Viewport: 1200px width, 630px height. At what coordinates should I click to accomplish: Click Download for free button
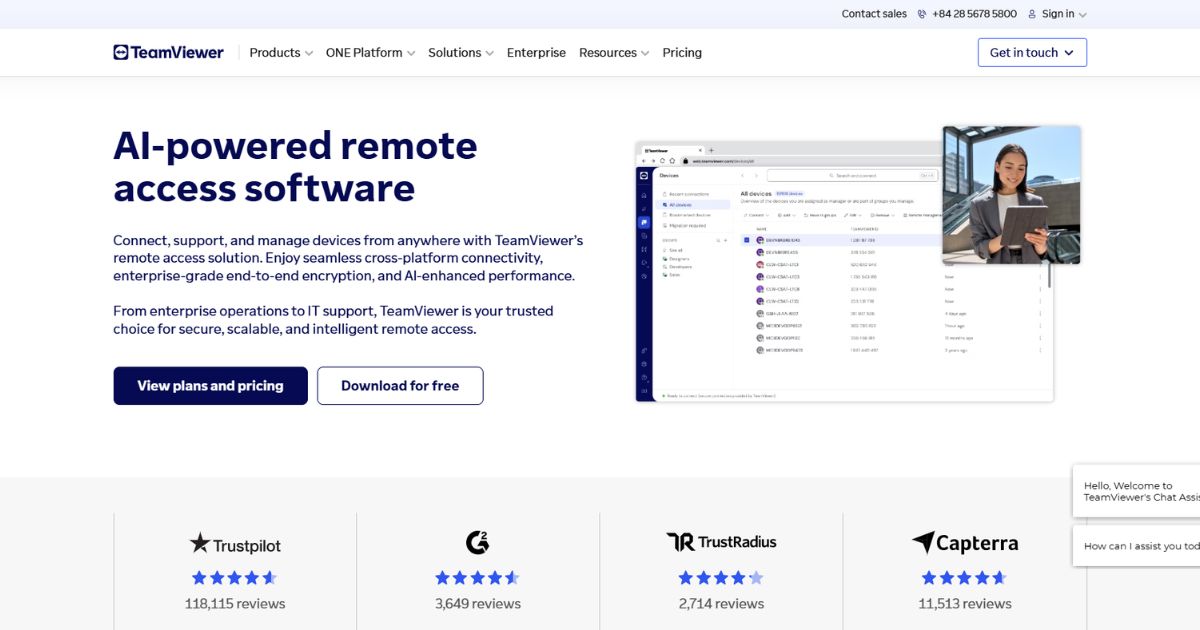(400, 386)
